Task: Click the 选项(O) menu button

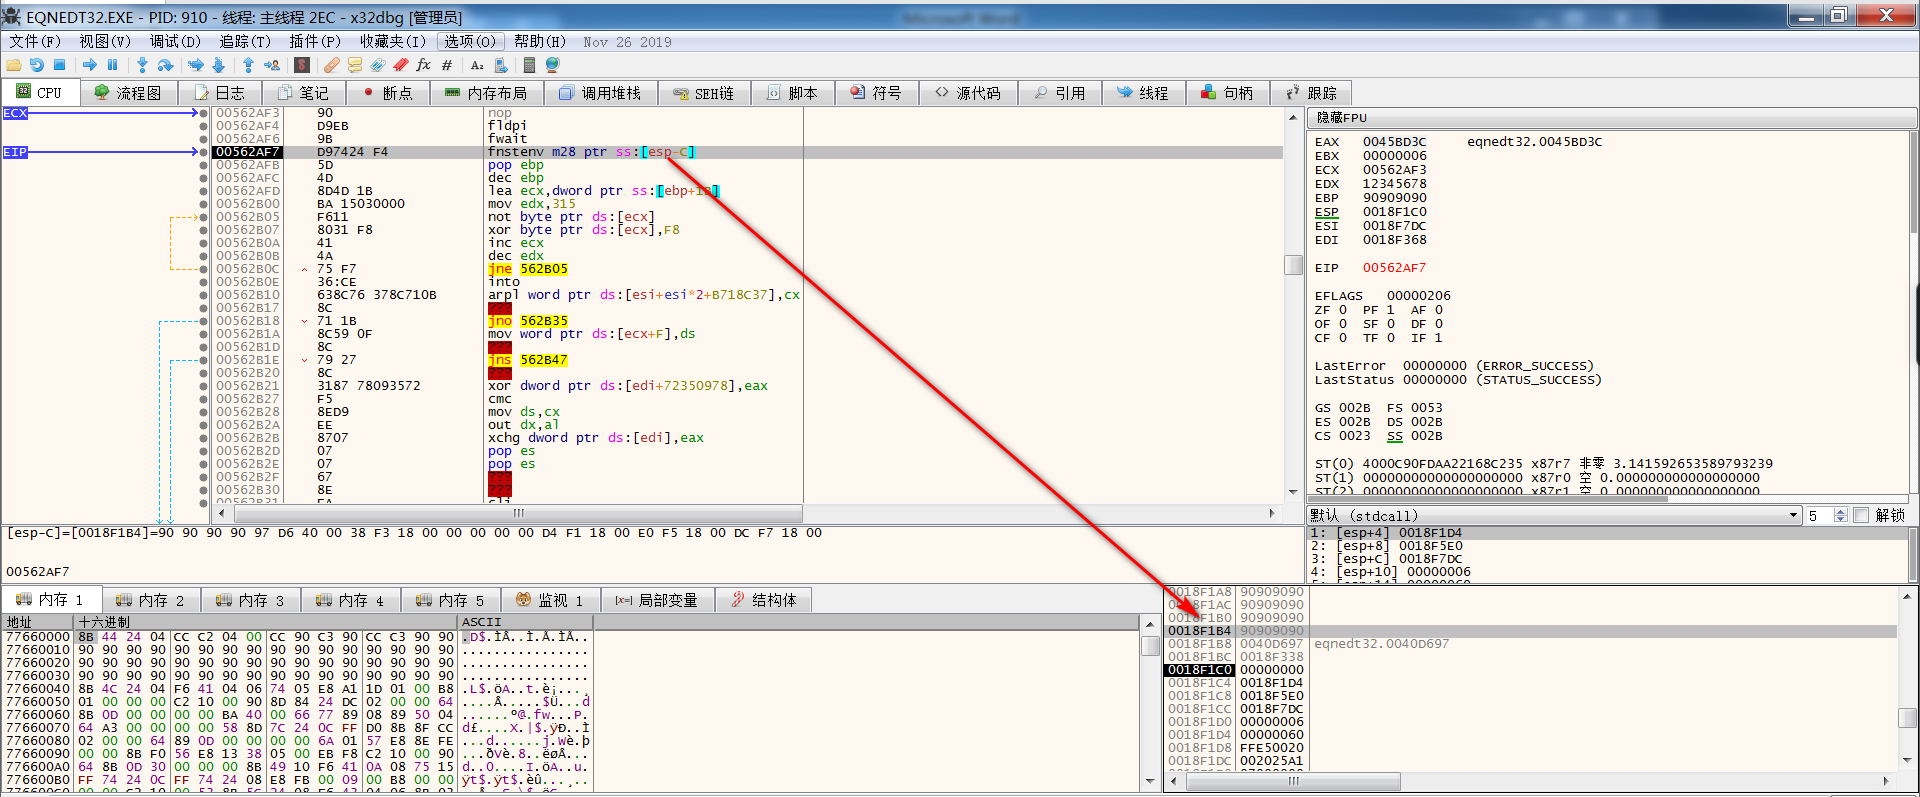Action: pyautogui.click(x=469, y=41)
